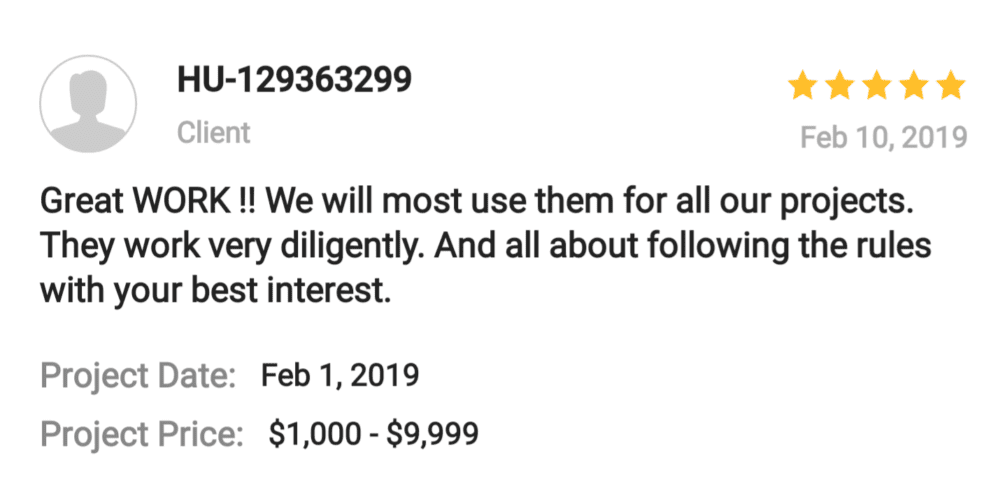Click the reviewer's gray avatar icon
This screenshot has height=492, width=1000.
[x=88, y=105]
